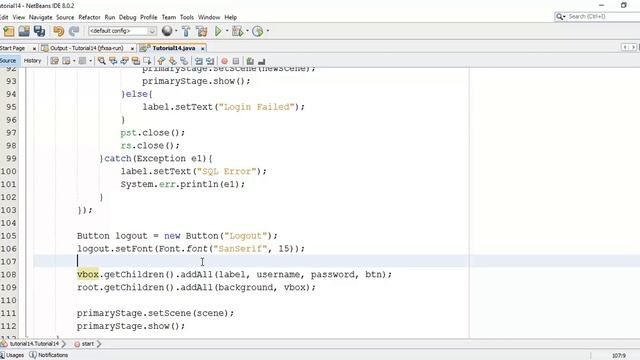The height and width of the screenshot is (360, 640).
Task: Open the default config combo box
Action: click(x=122, y=31)
